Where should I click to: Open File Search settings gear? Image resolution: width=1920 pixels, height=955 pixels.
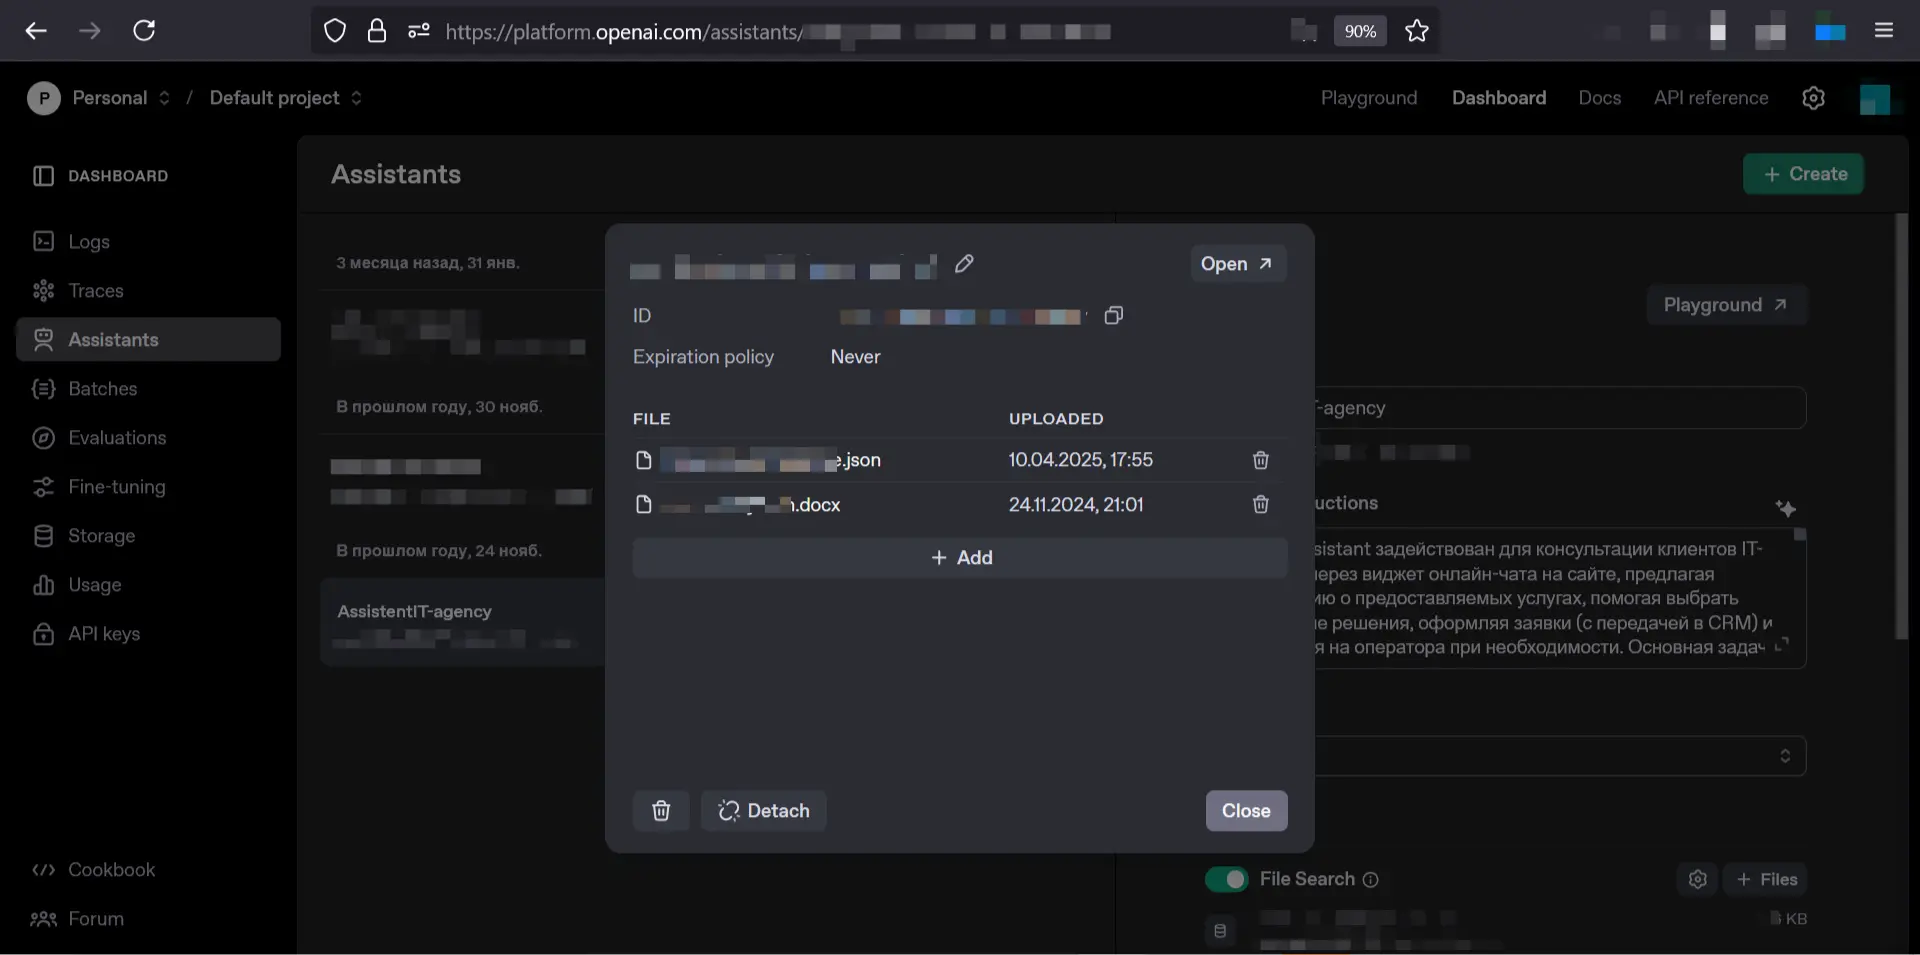coord(1698,879)
